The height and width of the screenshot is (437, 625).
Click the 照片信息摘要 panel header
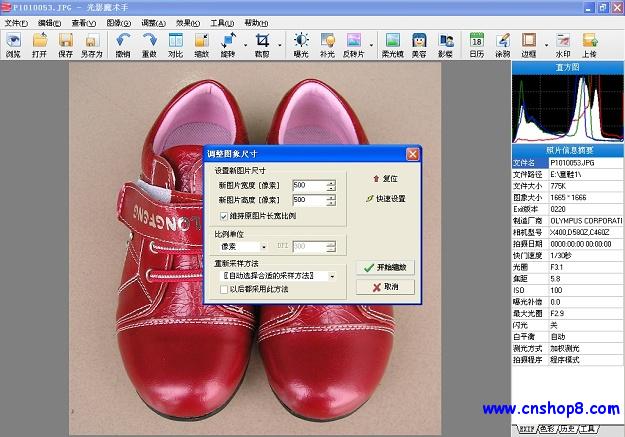tap(568, 150)
